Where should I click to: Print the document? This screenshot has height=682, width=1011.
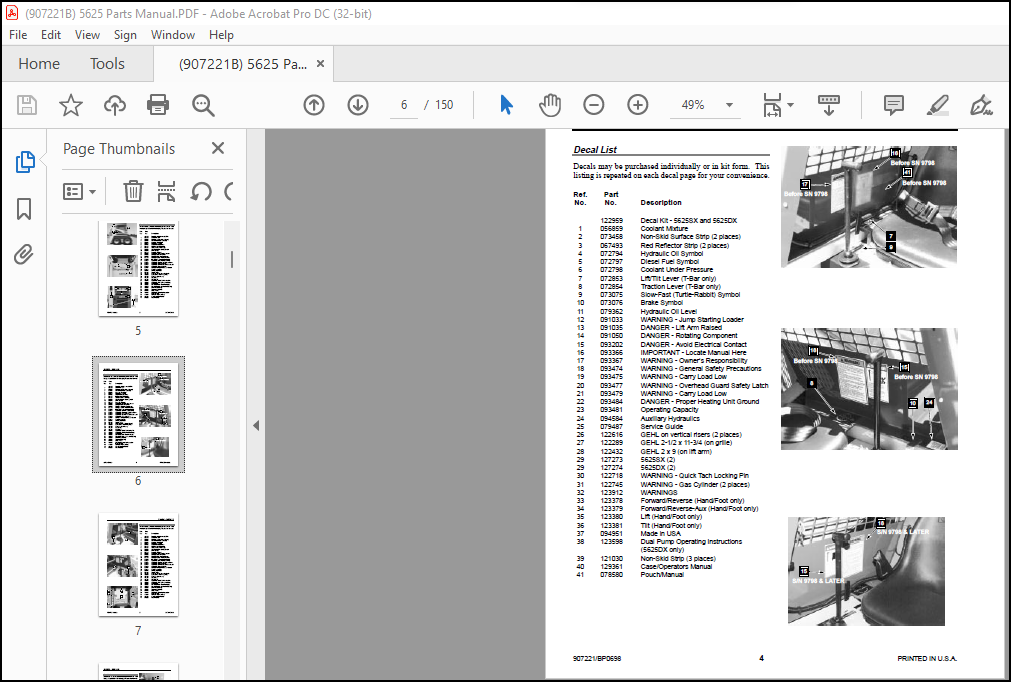pyautogui.click(x=158, y=105)
